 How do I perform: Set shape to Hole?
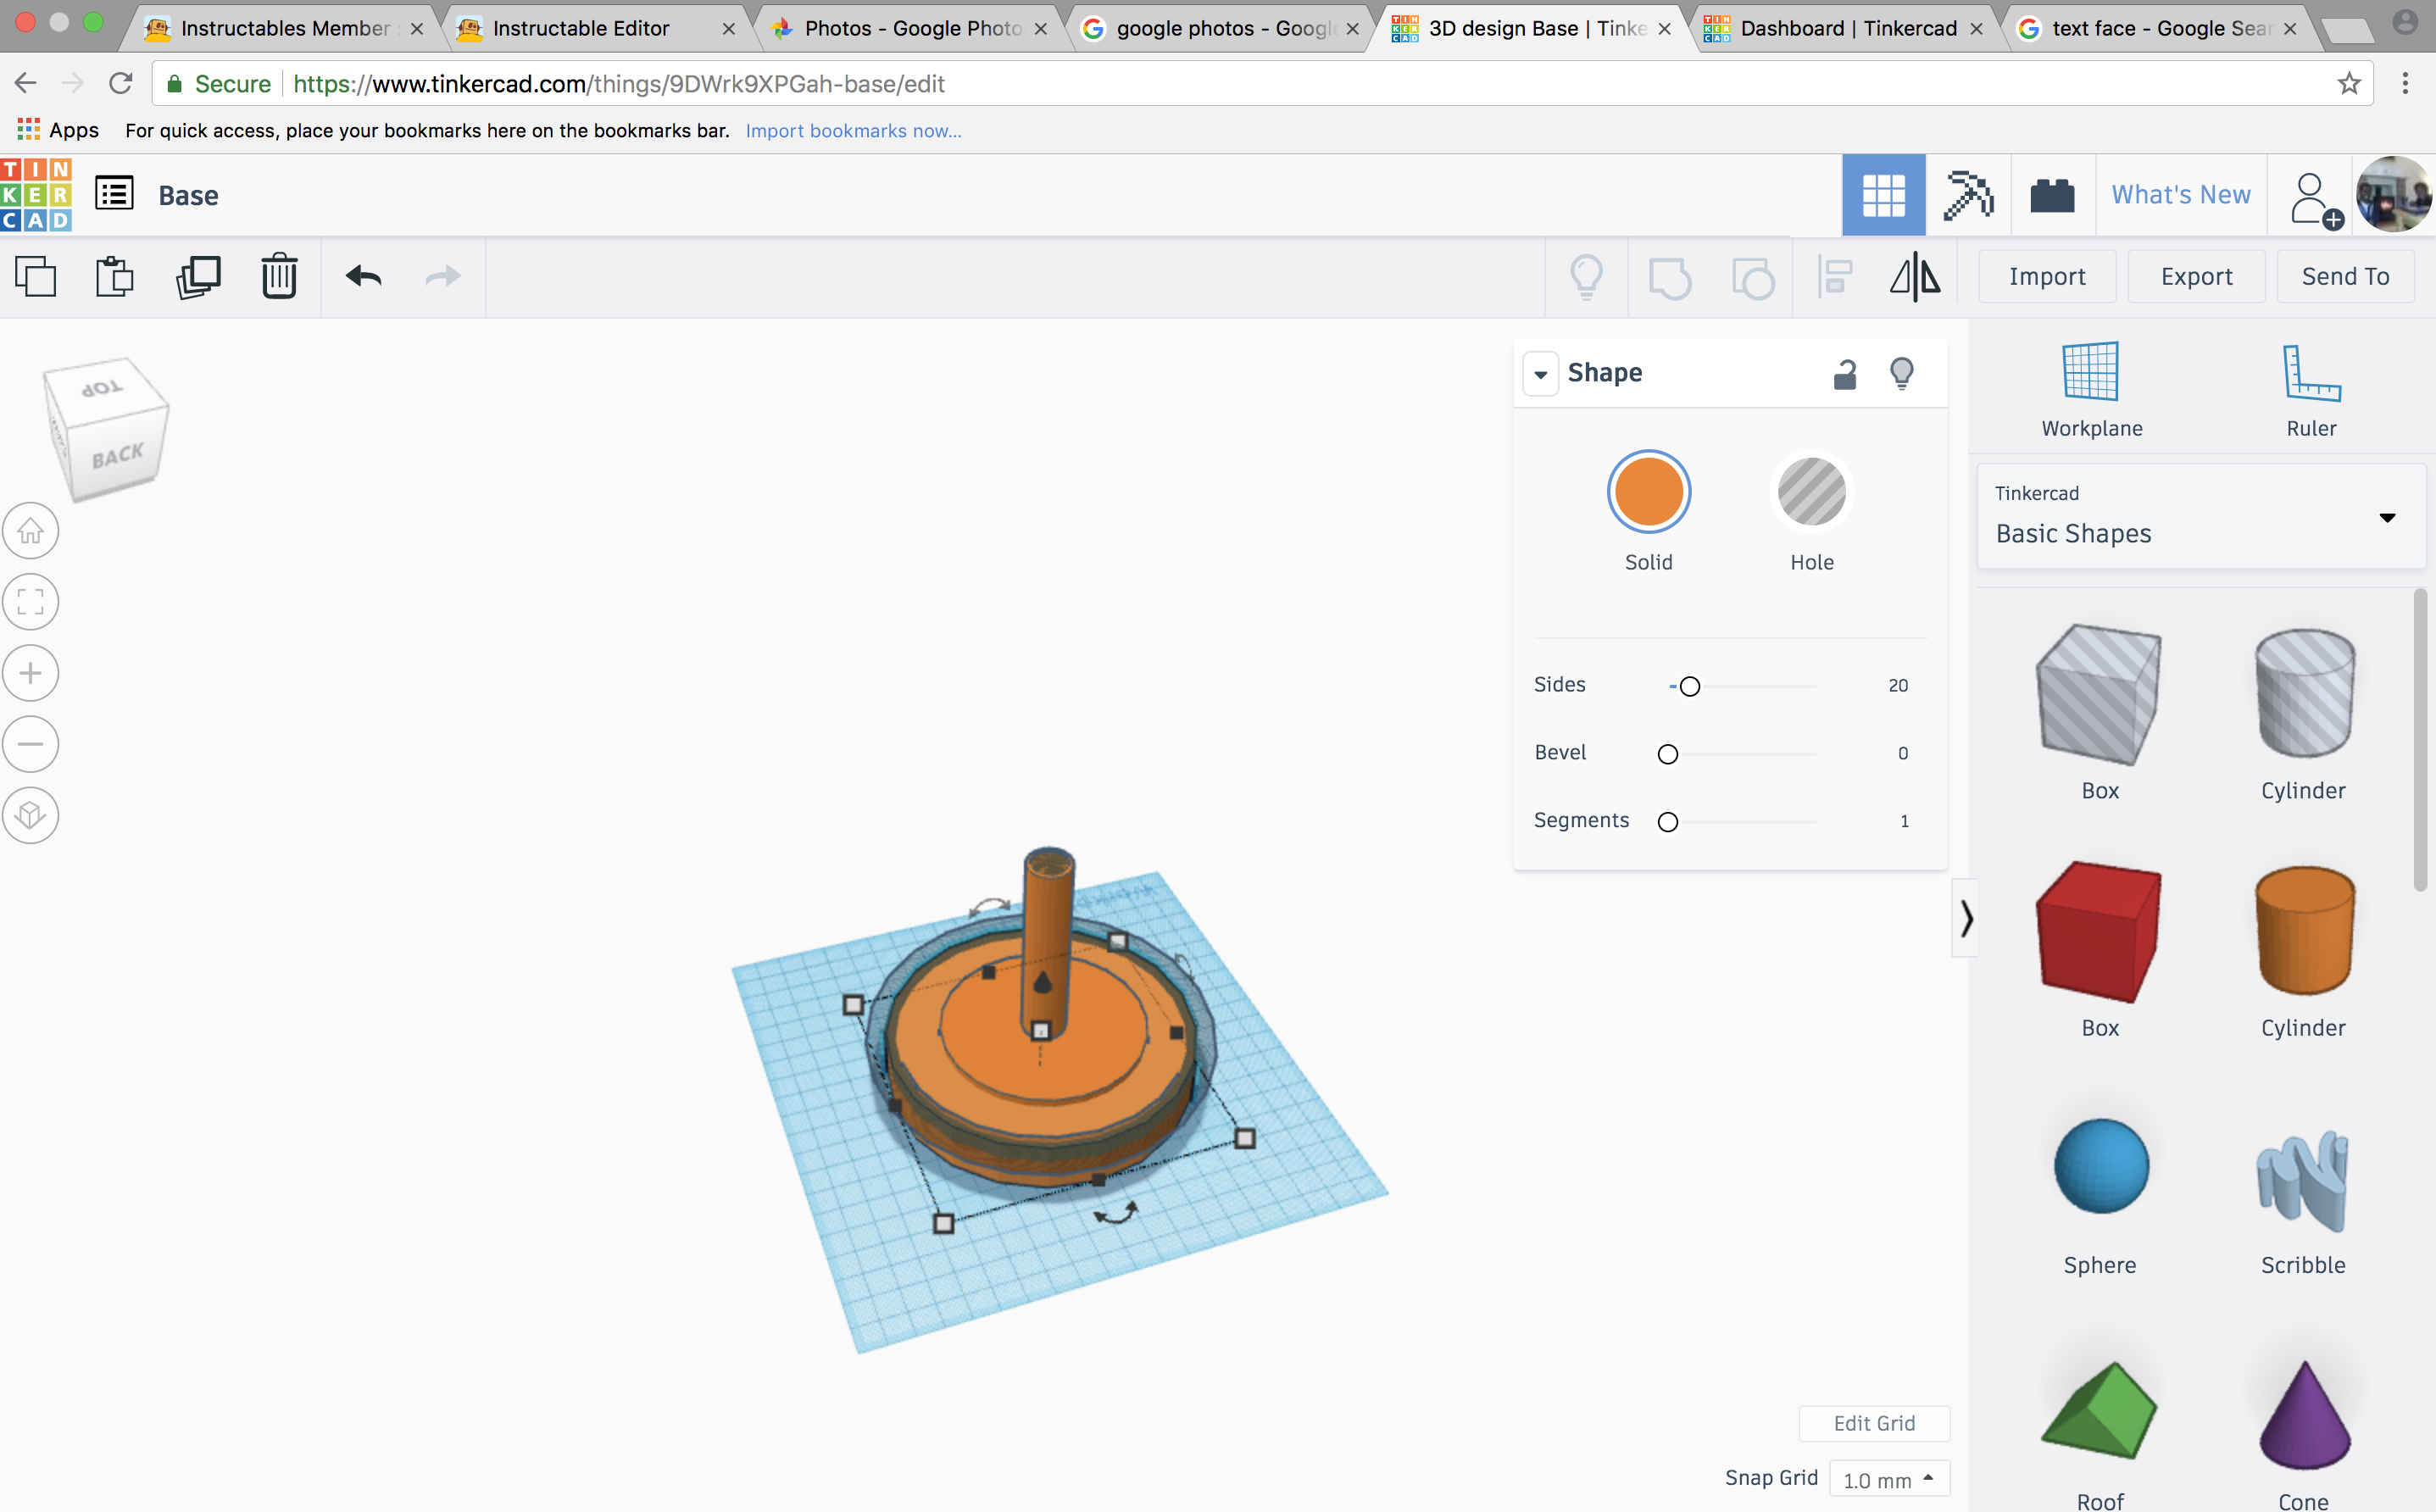pos(1811,492)
